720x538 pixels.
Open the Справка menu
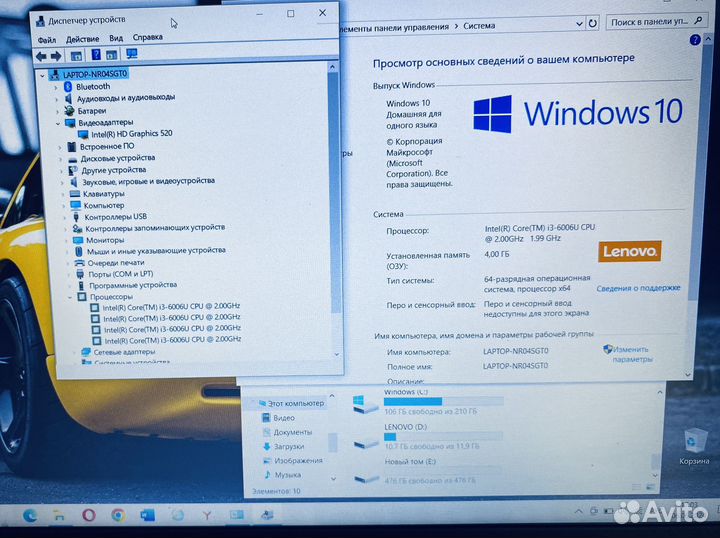pos(147,37)
